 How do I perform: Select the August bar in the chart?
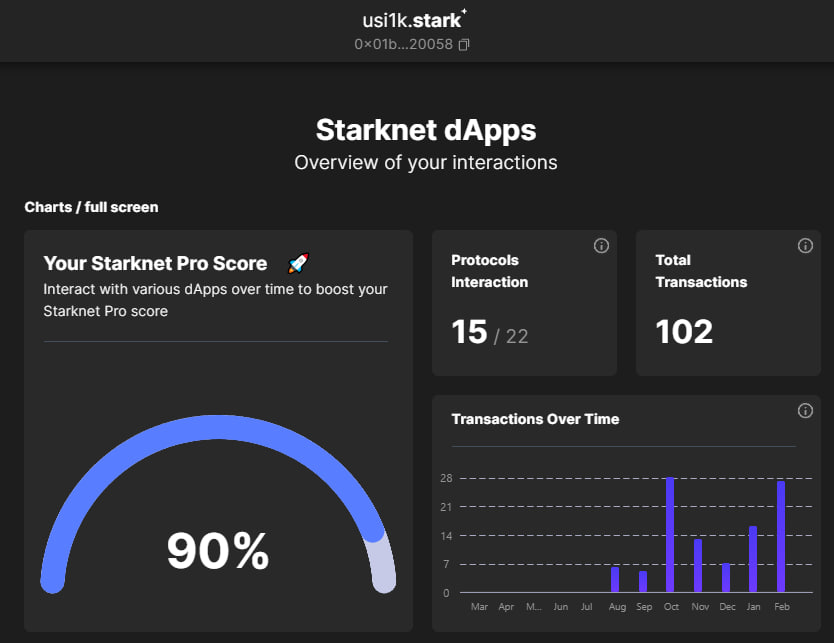615,580
